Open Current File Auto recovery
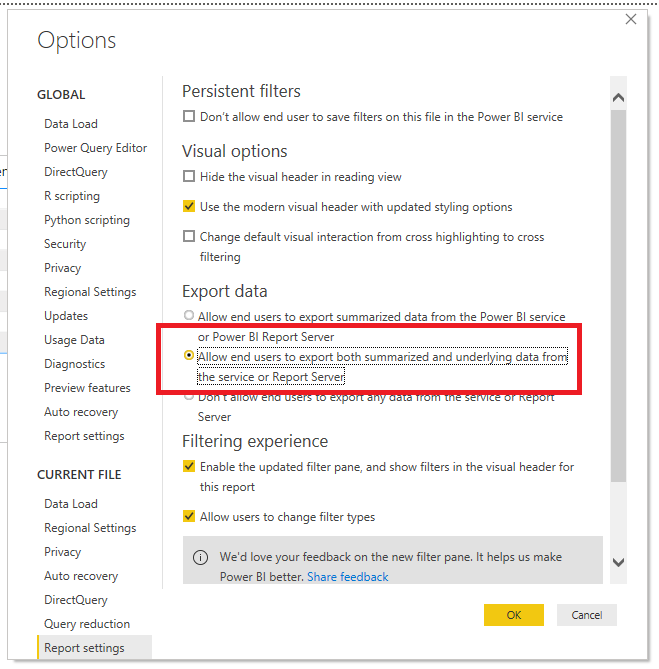Screen dimensions: 659x669 point(81,576)
